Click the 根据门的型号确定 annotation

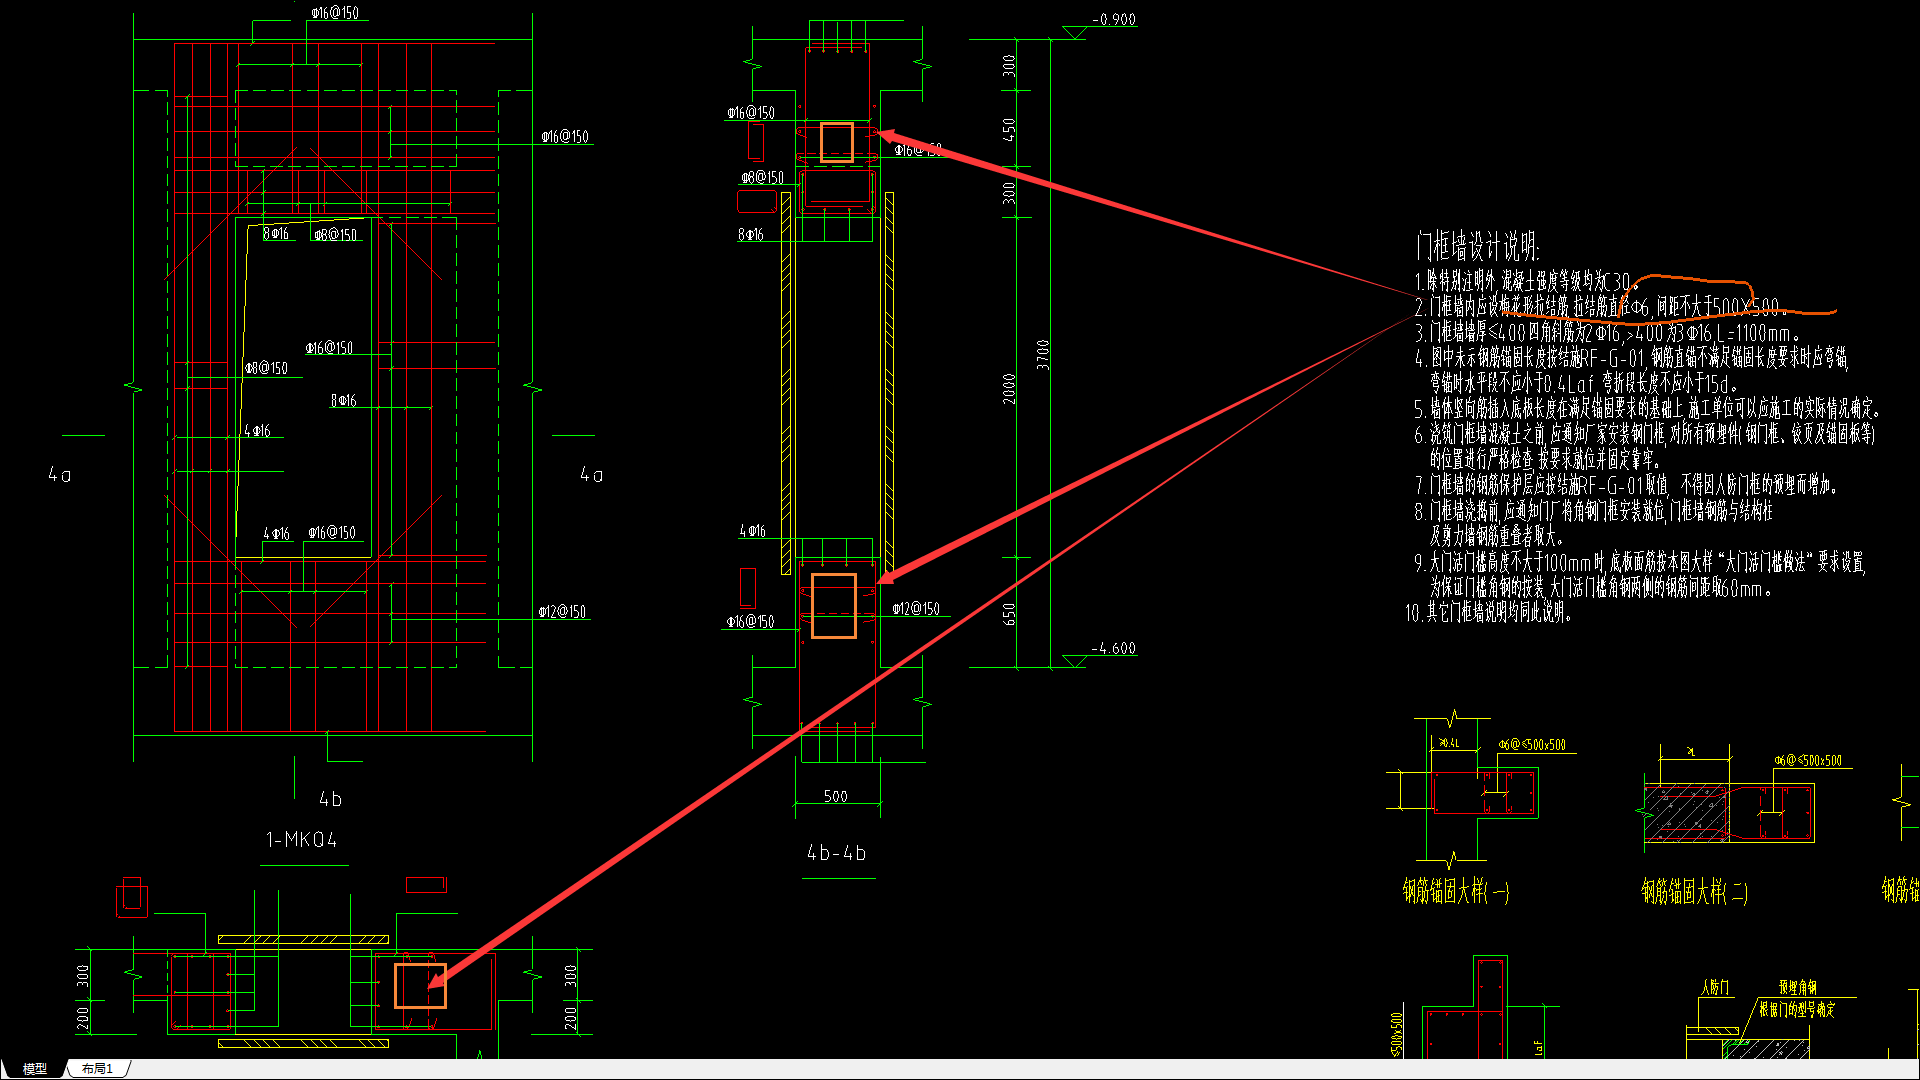[1798, 1010]
